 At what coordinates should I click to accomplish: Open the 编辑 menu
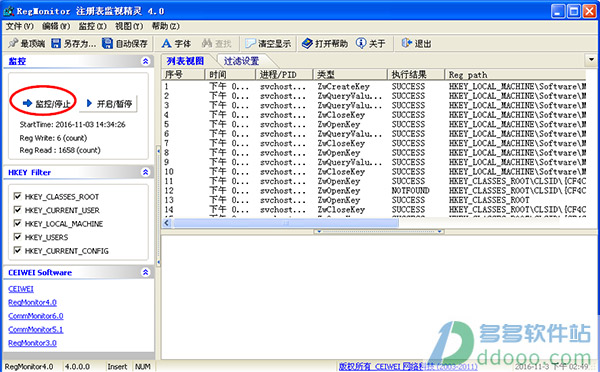coord(56,26)
